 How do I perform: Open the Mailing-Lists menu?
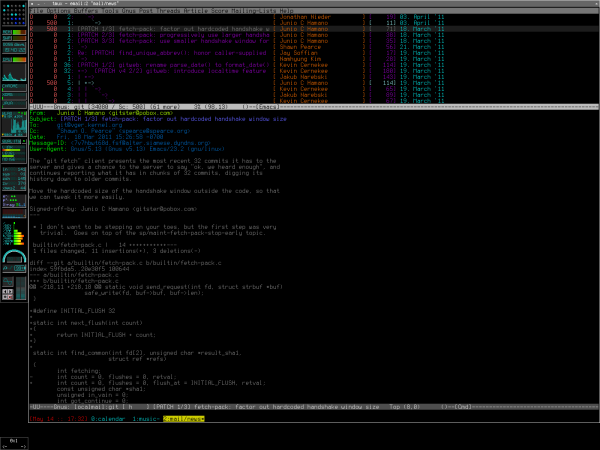pos(253,11)
